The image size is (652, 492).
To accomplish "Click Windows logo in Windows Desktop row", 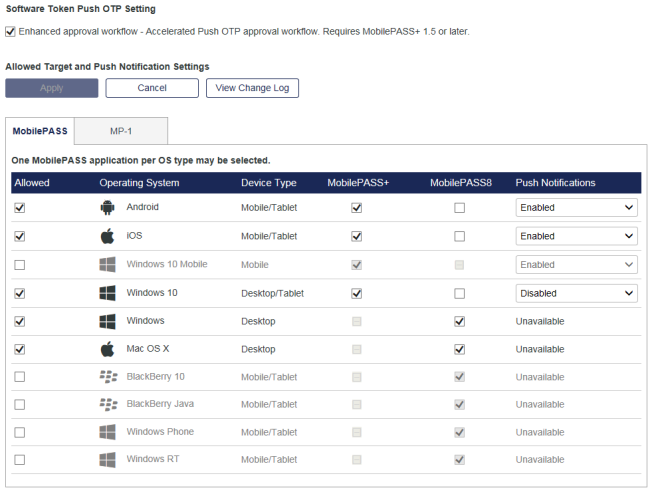I will pyautogui.click(x=107, y=321).
